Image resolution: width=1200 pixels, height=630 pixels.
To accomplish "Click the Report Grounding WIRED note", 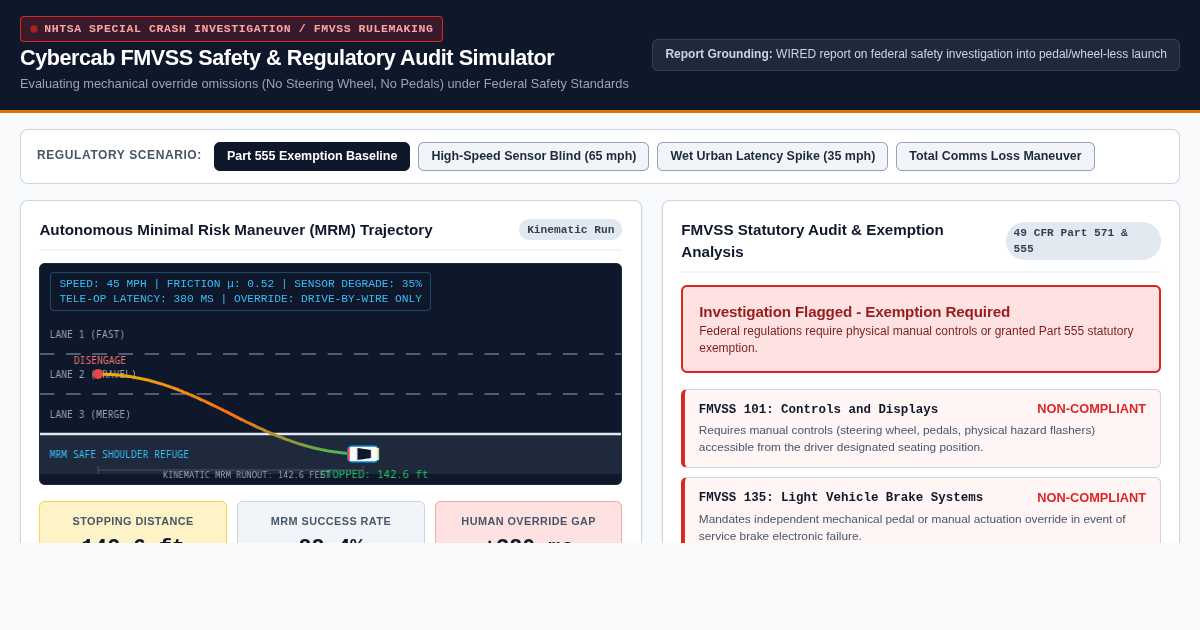I will pos(916,55).
